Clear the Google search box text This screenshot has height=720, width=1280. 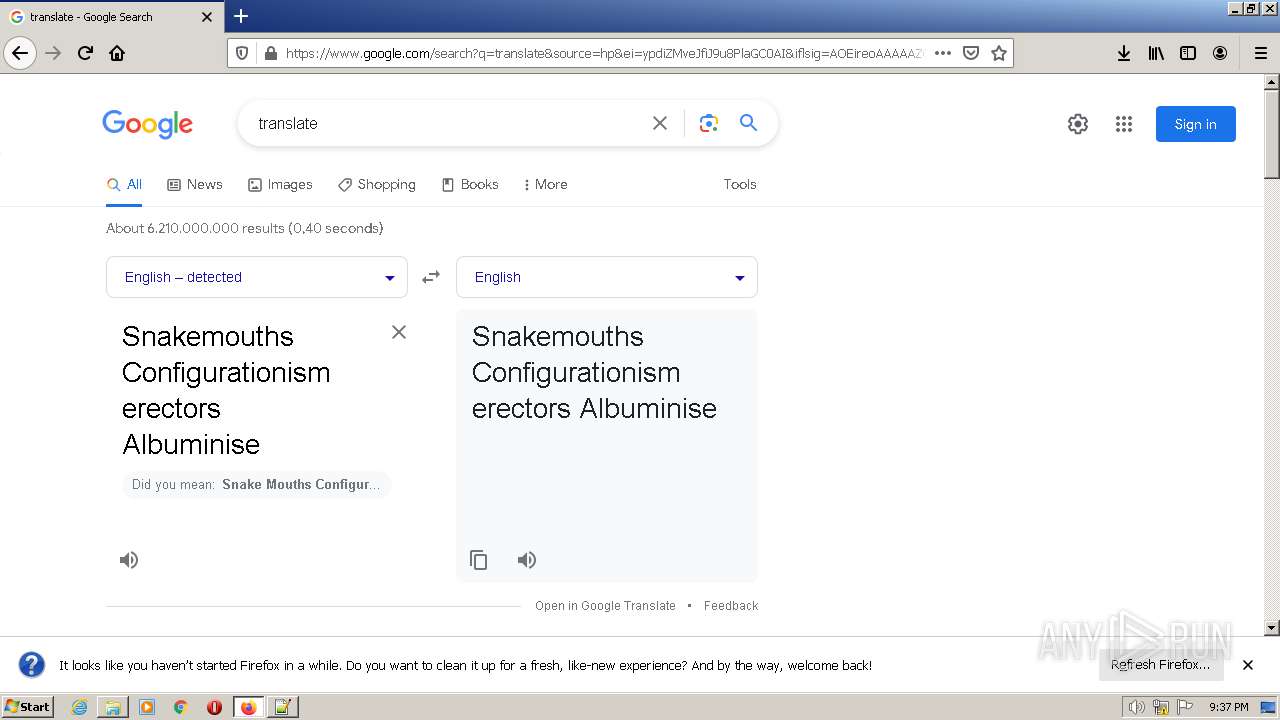(x=660, y=123)
